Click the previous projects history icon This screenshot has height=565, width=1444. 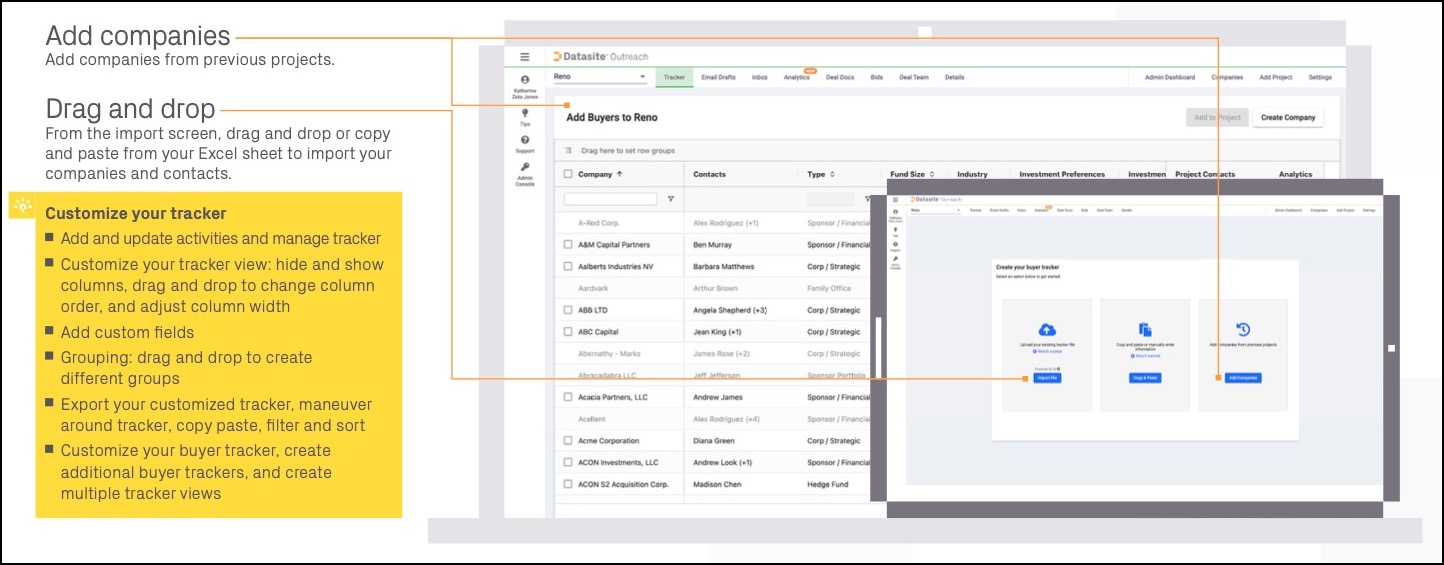coord(1243,330)
